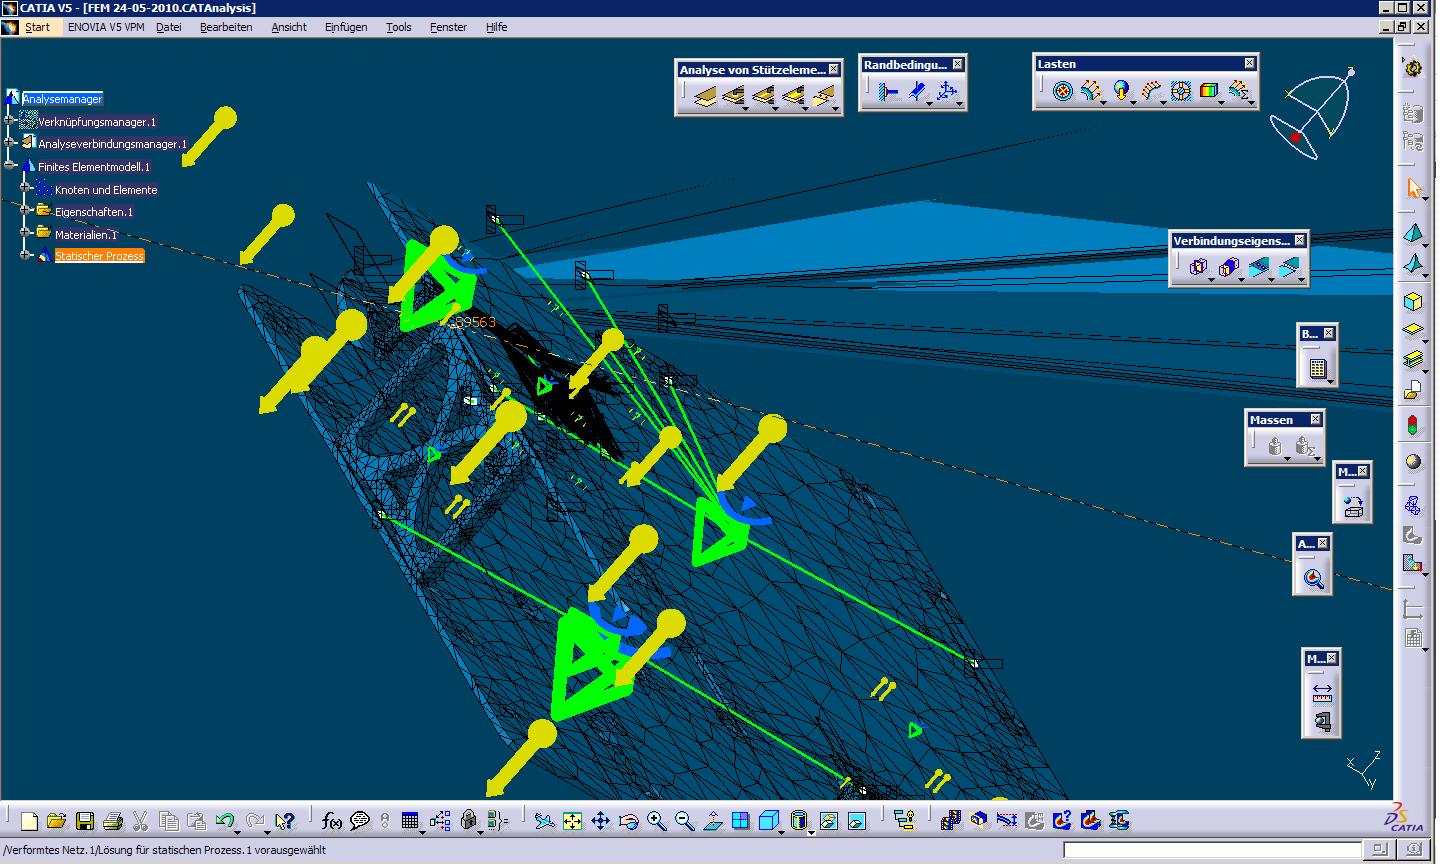
Task: Click the Zoom Out magnifier
Action: [684, 822]
